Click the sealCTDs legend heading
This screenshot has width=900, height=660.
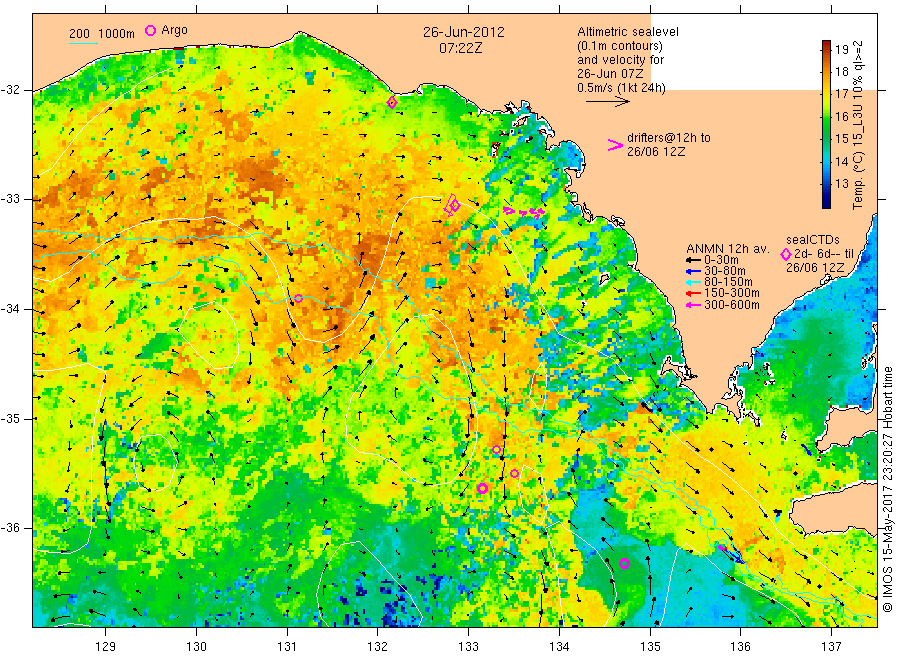click(813, 240)
